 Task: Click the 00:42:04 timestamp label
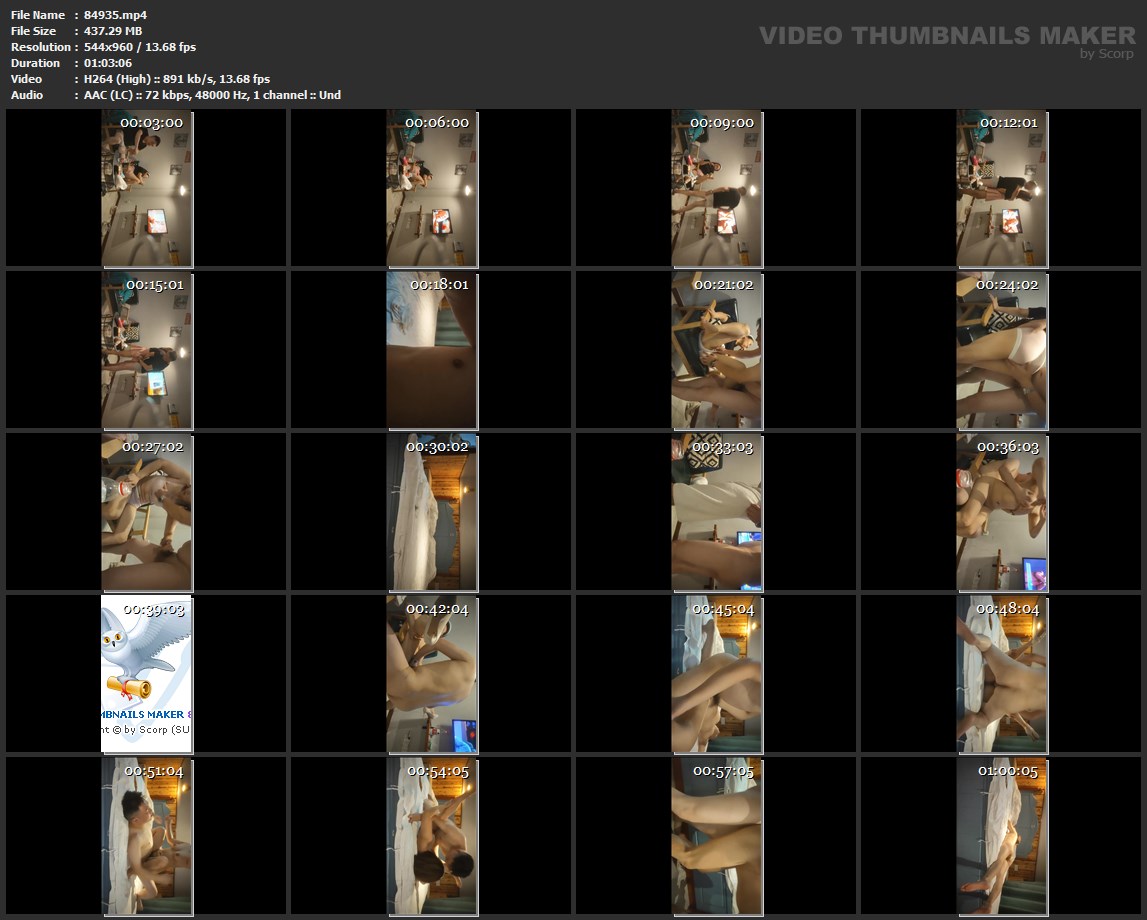point(437,609)
